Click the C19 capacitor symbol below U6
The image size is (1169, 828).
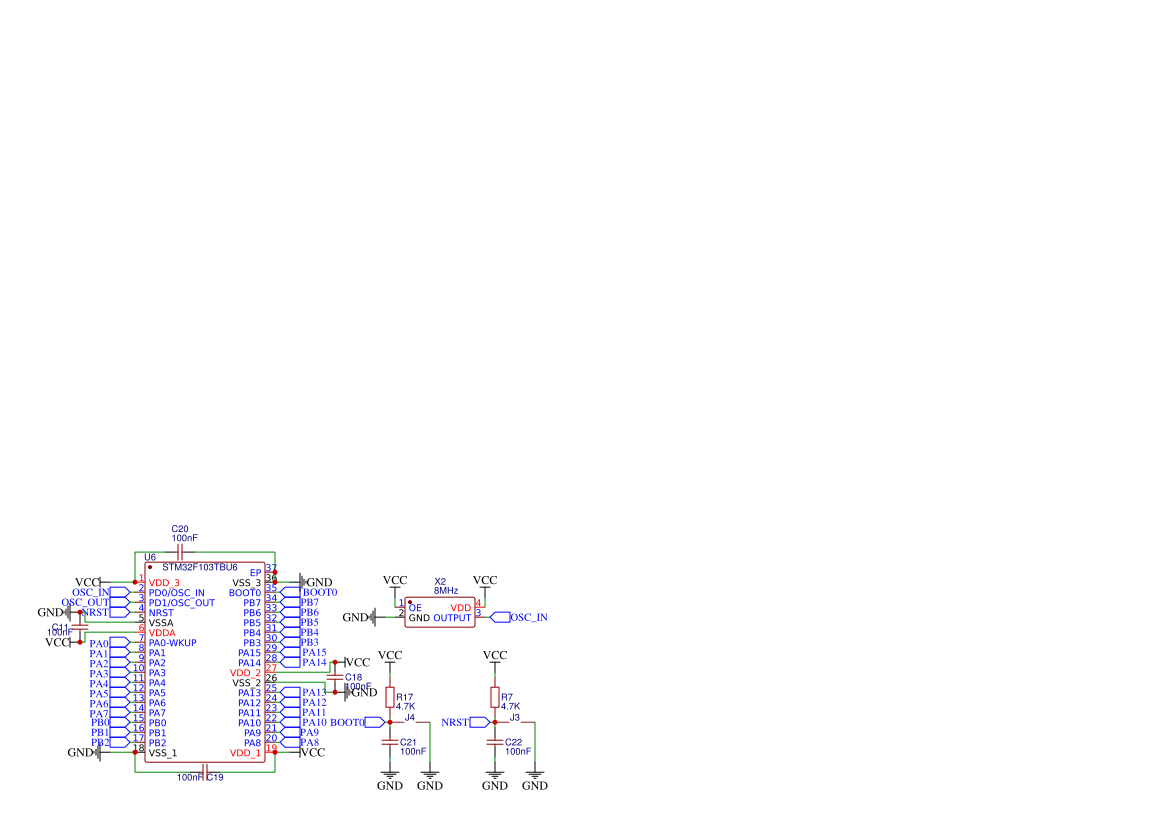tap(206, 771)
